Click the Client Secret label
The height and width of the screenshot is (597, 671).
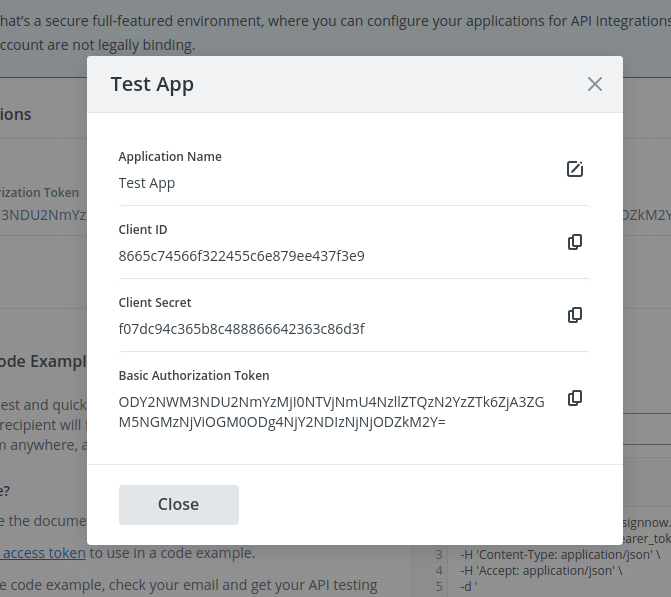[155, 303]
